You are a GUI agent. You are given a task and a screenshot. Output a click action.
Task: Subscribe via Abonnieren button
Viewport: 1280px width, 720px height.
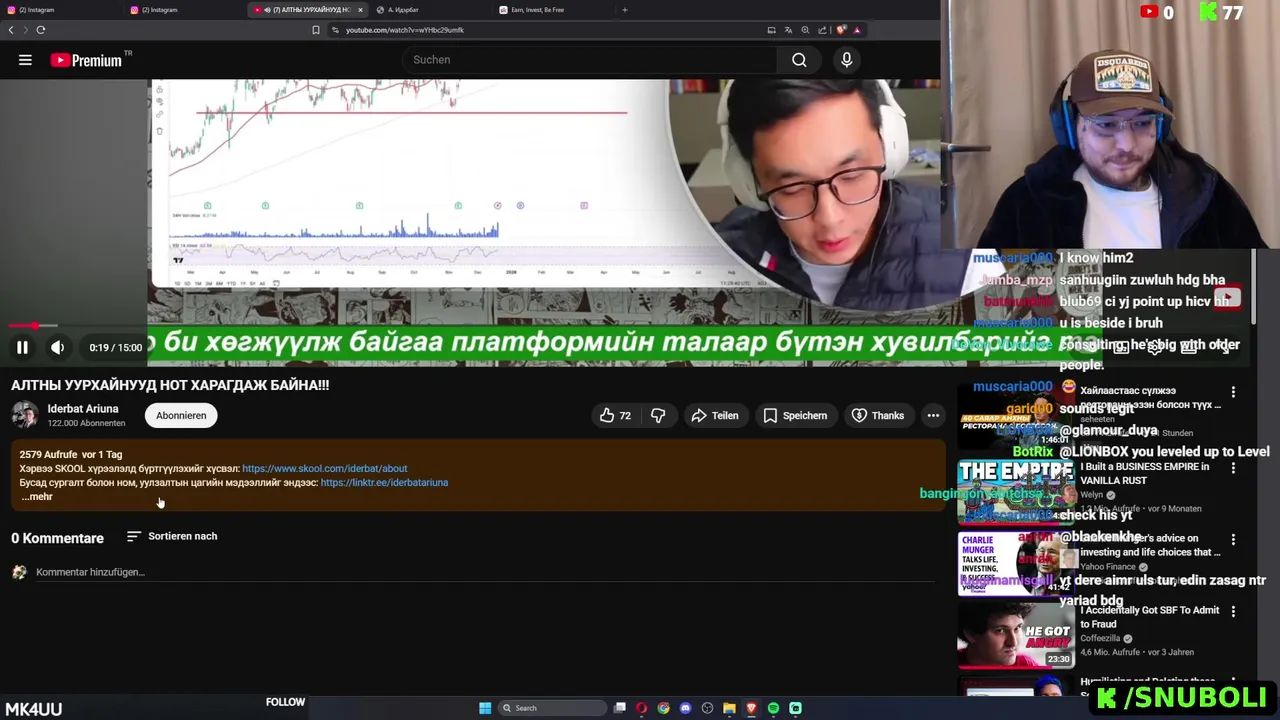click(x=181, y=416)
